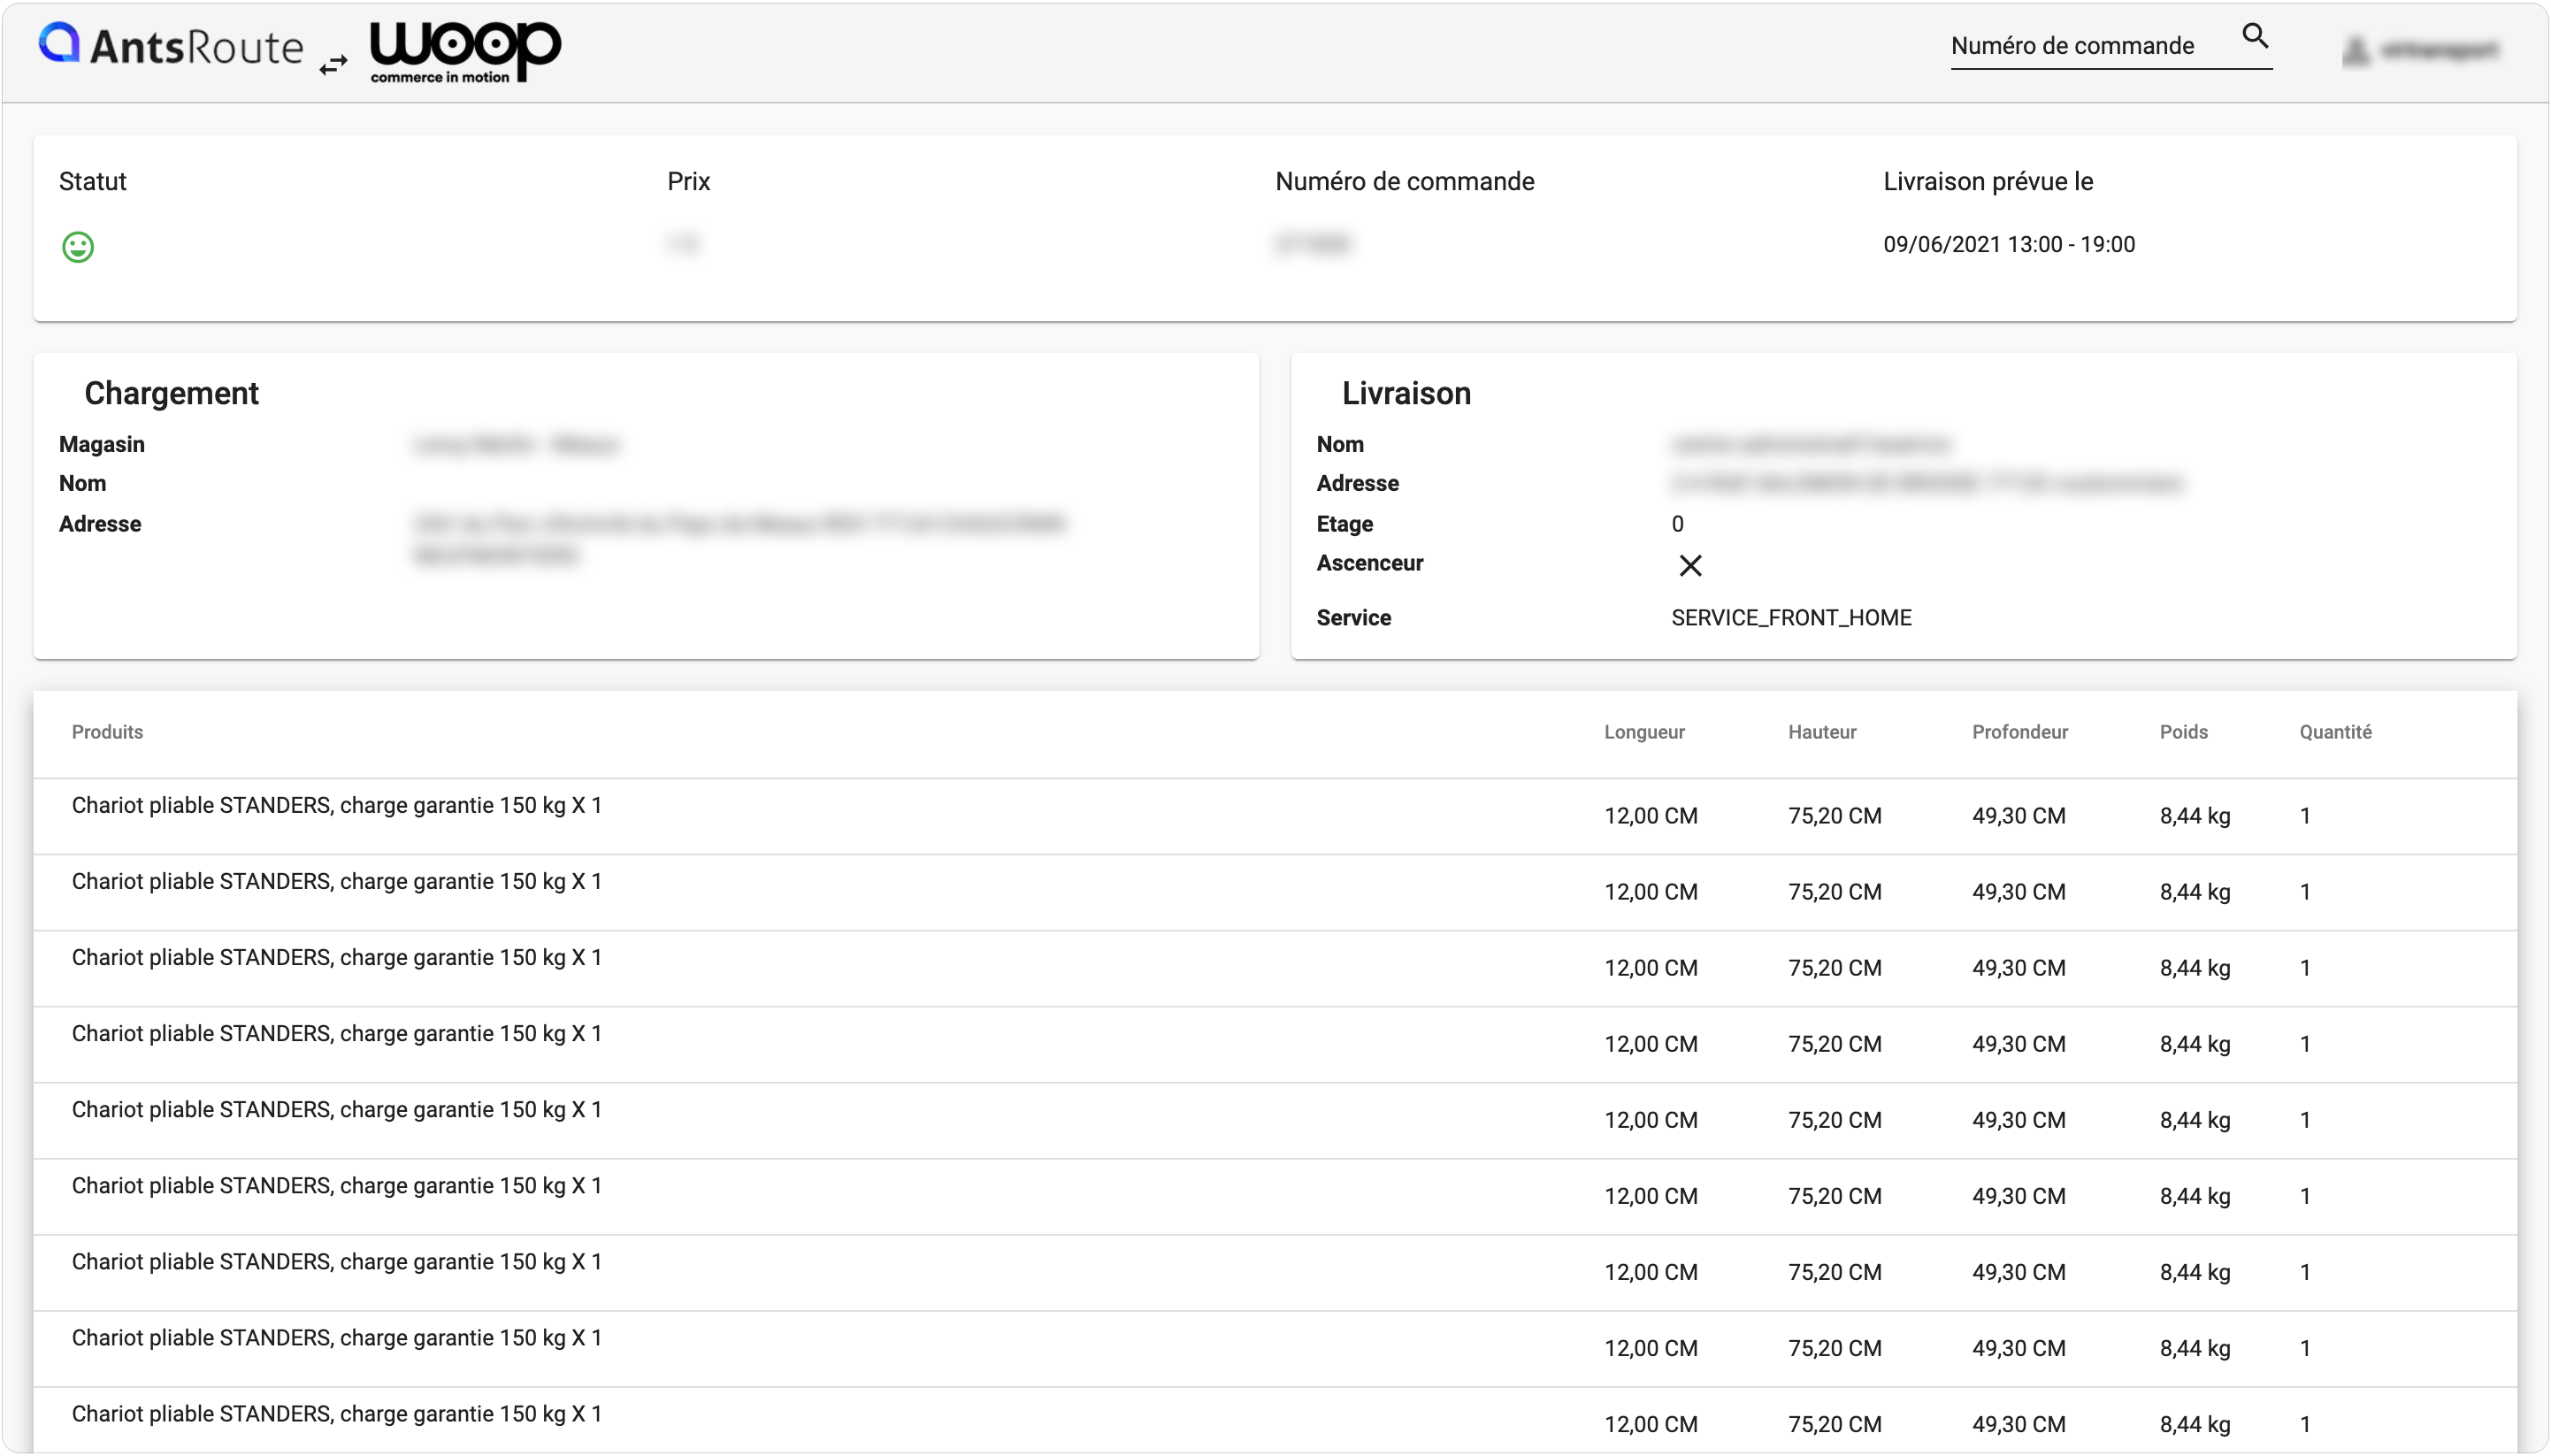Screen dimensions: 2551x1456
Task: Click the Prix label
Action: 688,182
